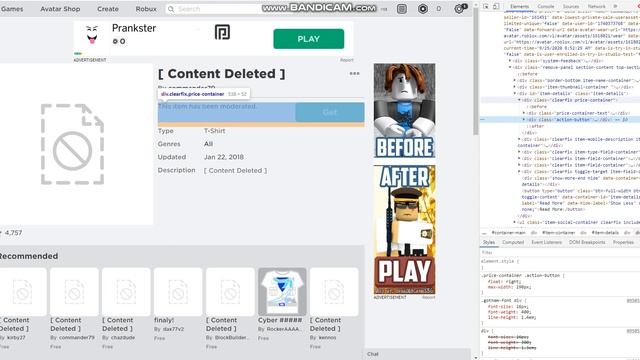640x360 pixels.
Task: Open creator link commander79 in recommendations
Action: pyautogui.click(x=77, y=338)
